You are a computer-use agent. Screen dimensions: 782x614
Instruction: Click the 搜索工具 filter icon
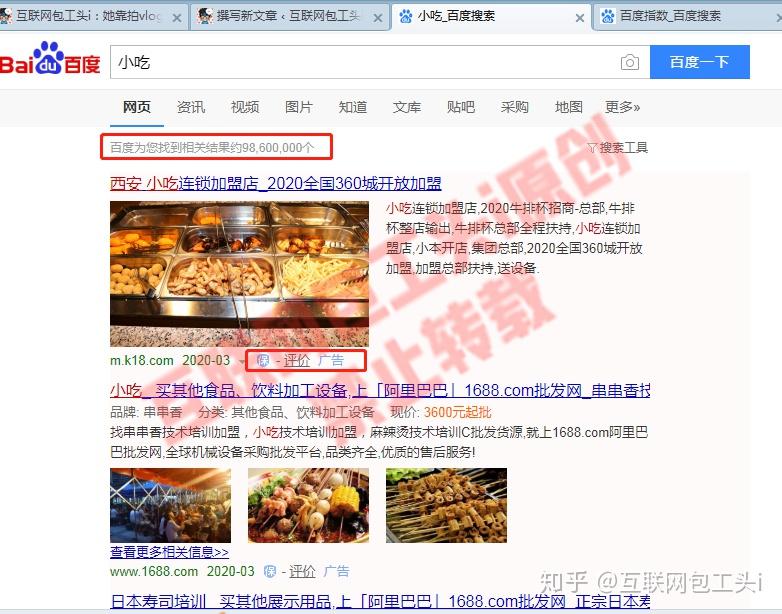click(591, 148)
